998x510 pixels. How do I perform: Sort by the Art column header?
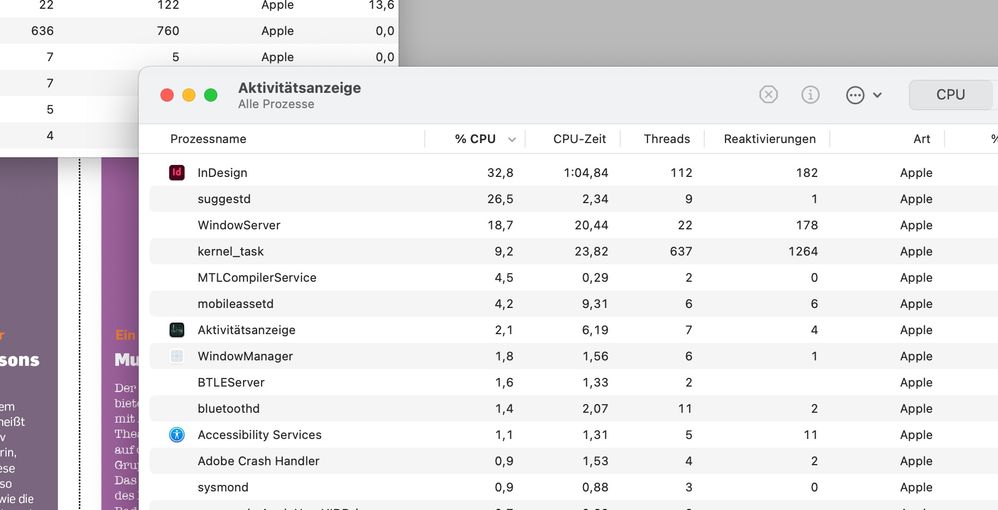922,139
